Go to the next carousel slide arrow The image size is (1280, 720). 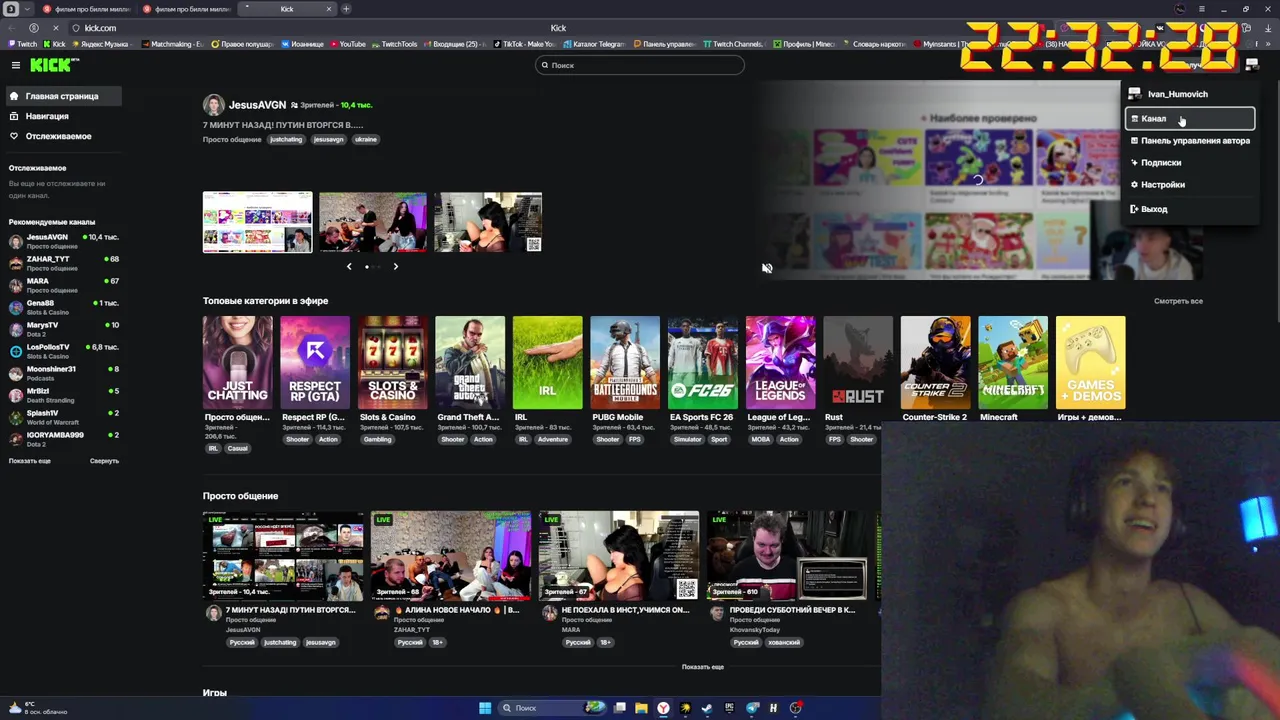(x=395, y=266)
